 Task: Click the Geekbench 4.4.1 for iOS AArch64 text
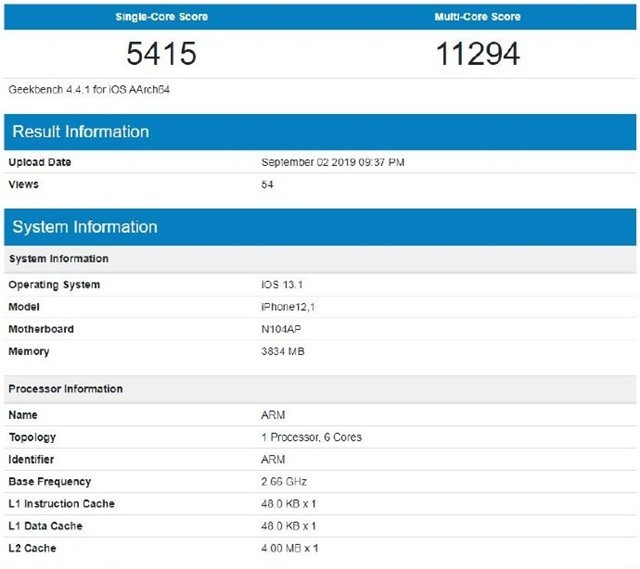pyautogui.click(x=89, y=89)
